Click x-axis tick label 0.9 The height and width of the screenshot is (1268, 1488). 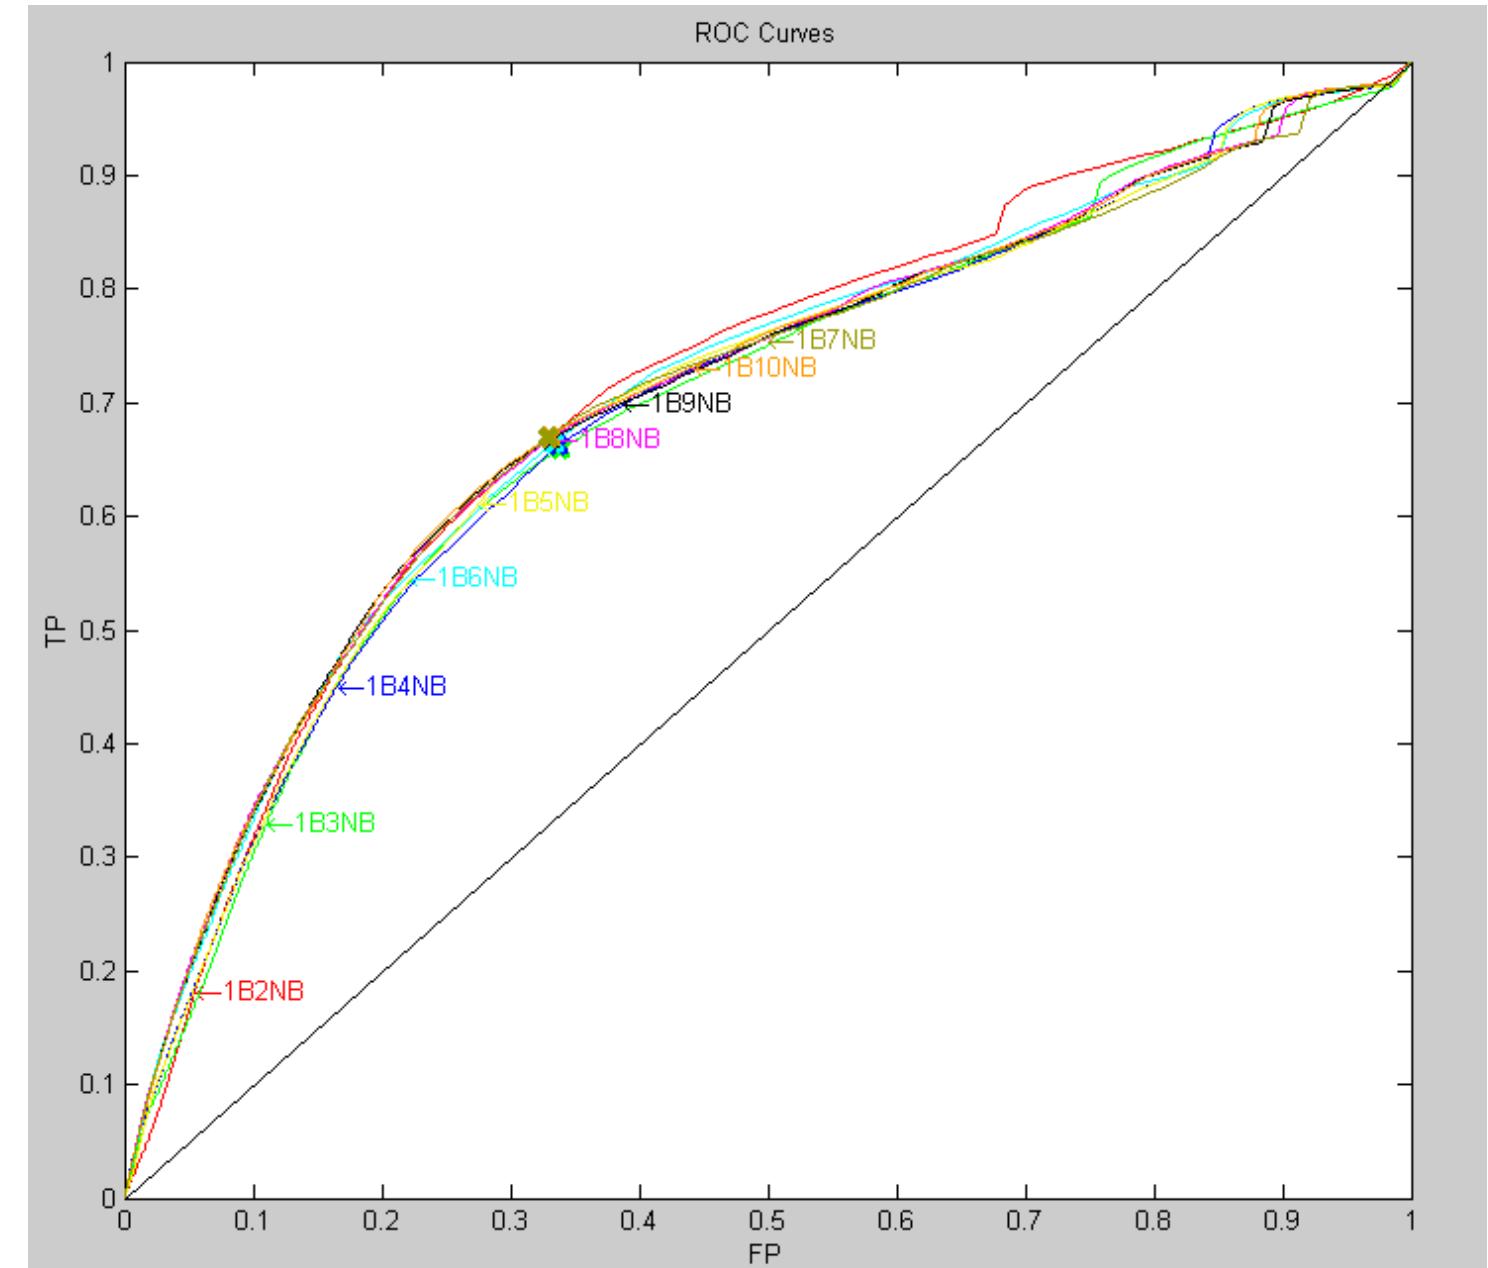[x=1283, y=1222]
